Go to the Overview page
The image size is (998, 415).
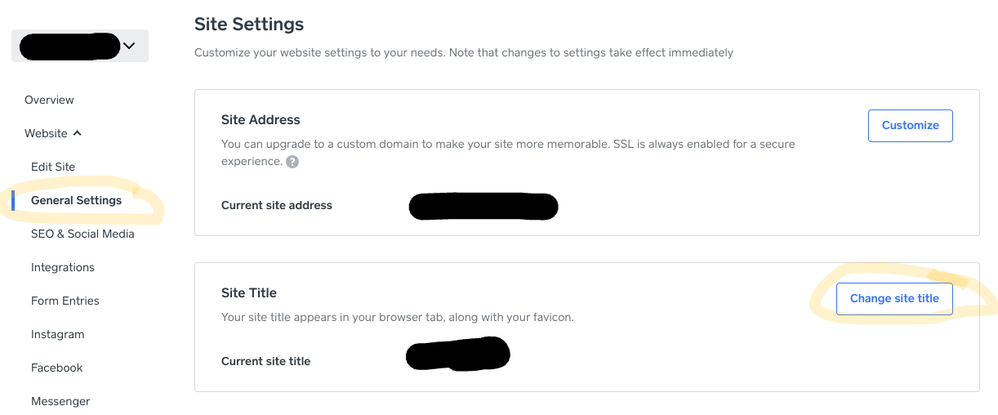49,100
